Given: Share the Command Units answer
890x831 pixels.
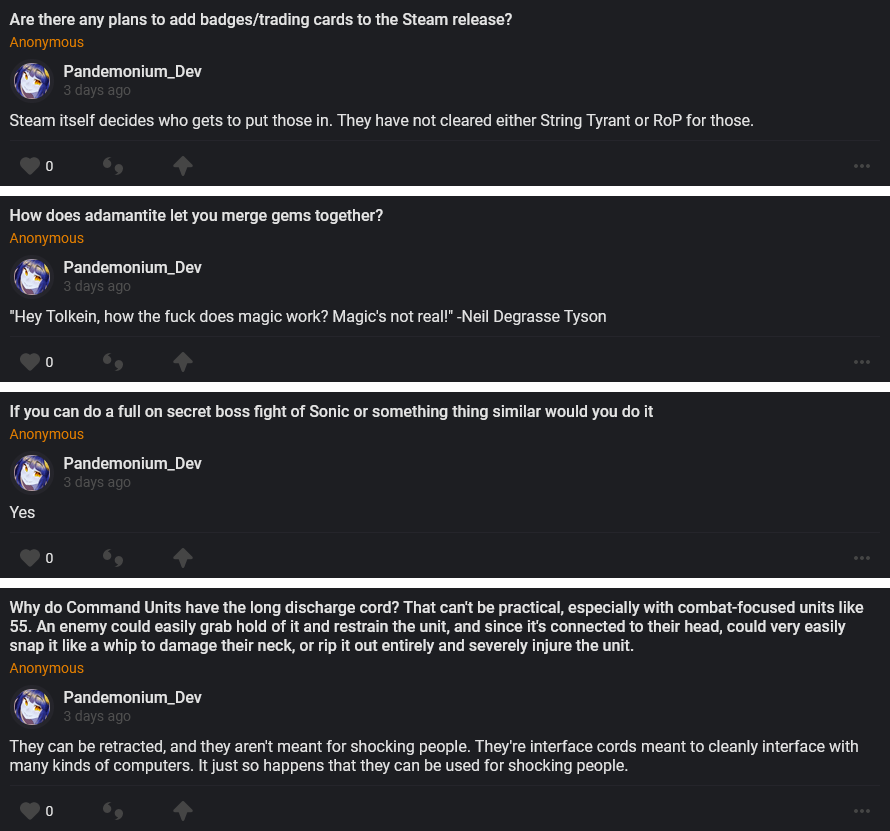Looking at the screenshot, I should click(x=182, y=811).
